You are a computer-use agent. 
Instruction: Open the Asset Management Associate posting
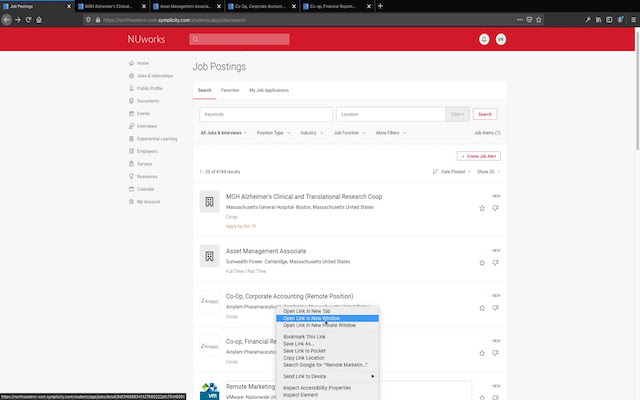coord(266,251)
